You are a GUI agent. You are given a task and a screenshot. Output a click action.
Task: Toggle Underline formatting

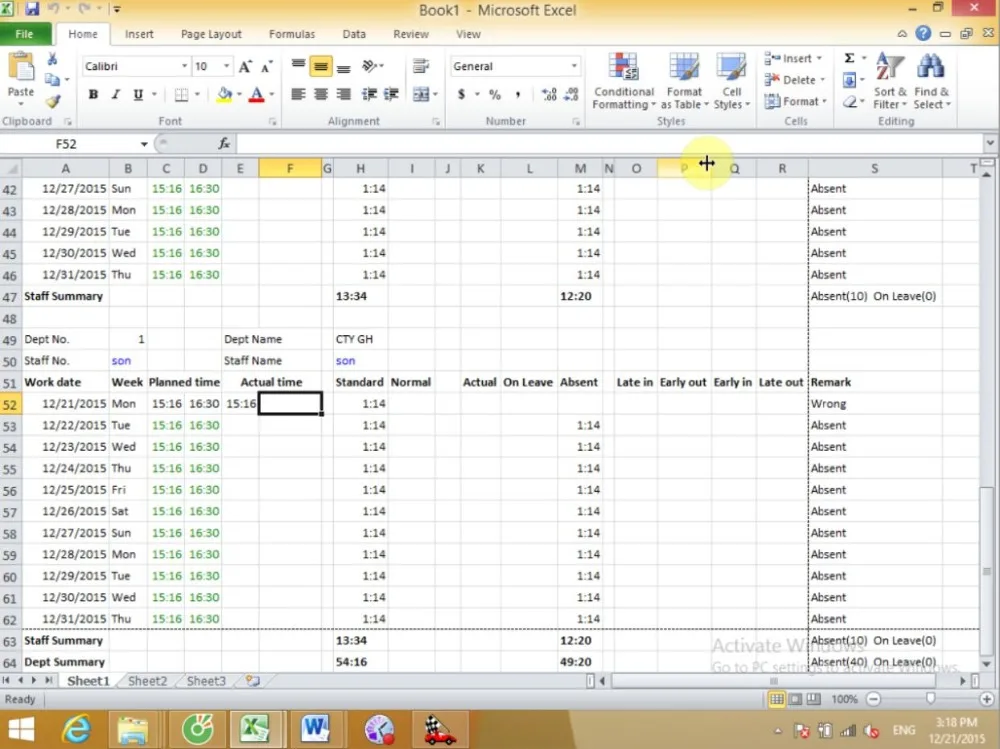tap(138, 94)
